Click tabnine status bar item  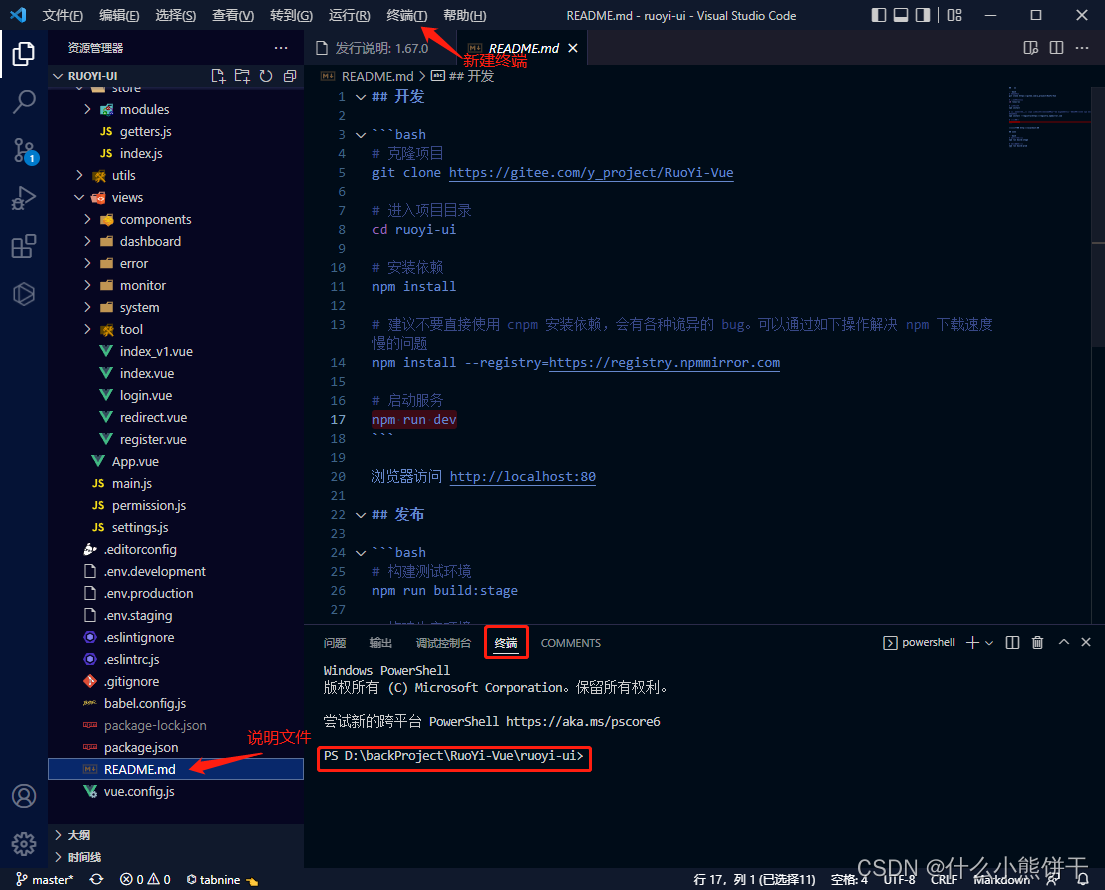tap(221, 879)
